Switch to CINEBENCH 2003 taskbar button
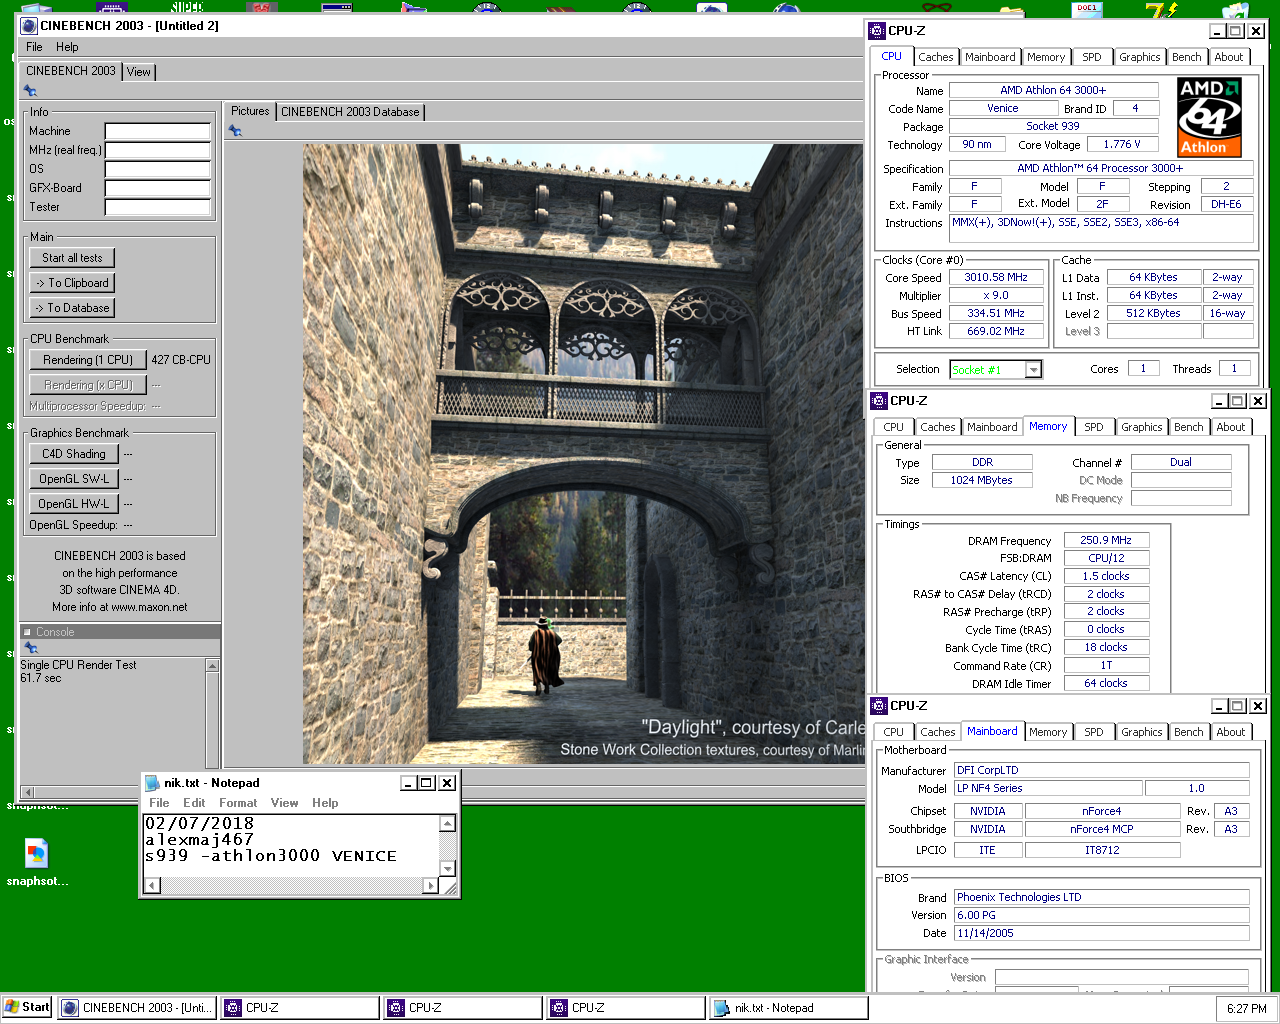The height and width of the screenshot is (1024, 1280). 138,1008
